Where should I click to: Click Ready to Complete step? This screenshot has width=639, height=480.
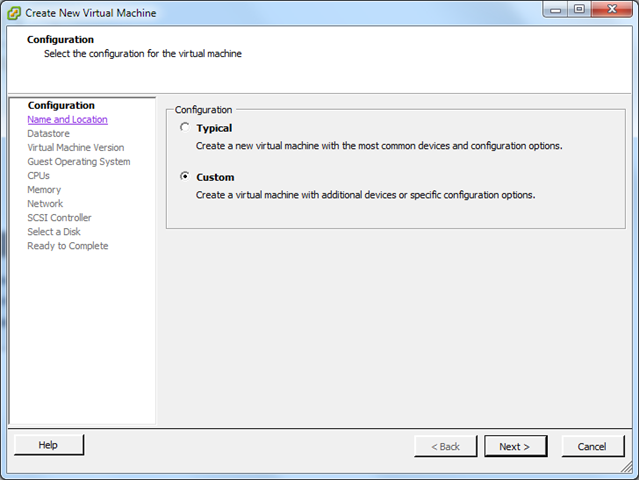[x=68, y=246]
